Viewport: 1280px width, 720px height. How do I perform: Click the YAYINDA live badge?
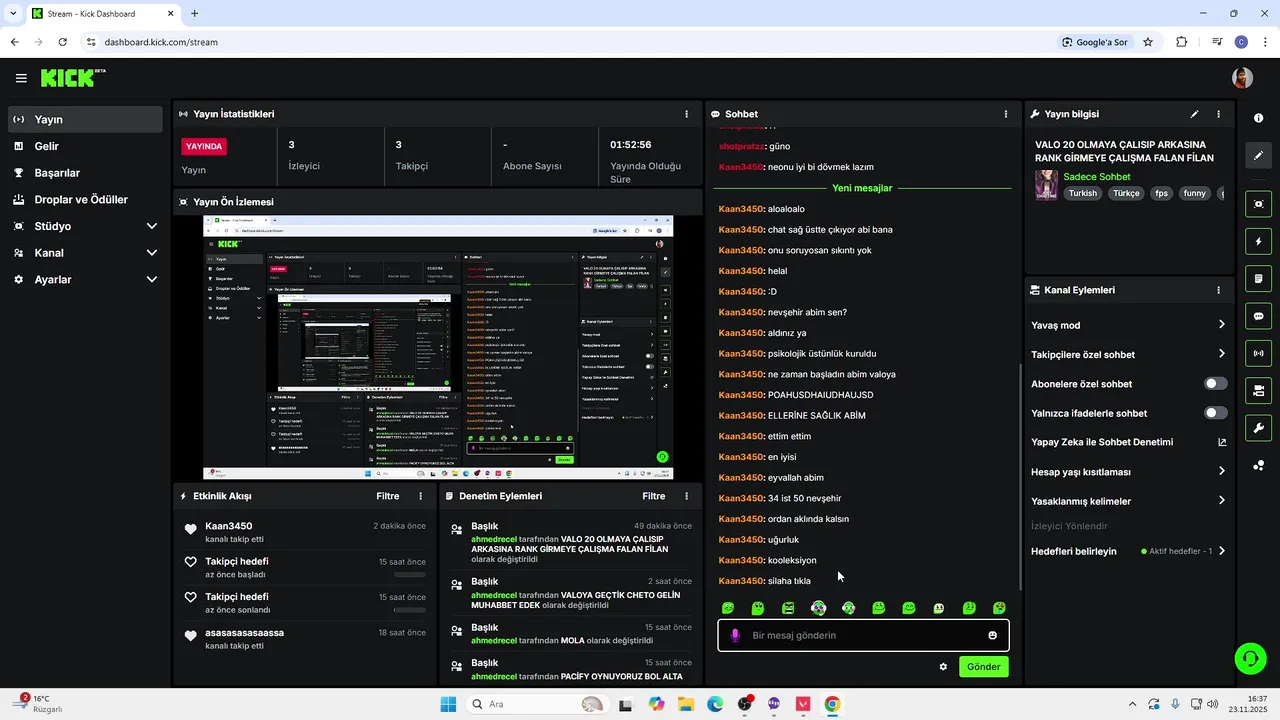click(204, 146)
